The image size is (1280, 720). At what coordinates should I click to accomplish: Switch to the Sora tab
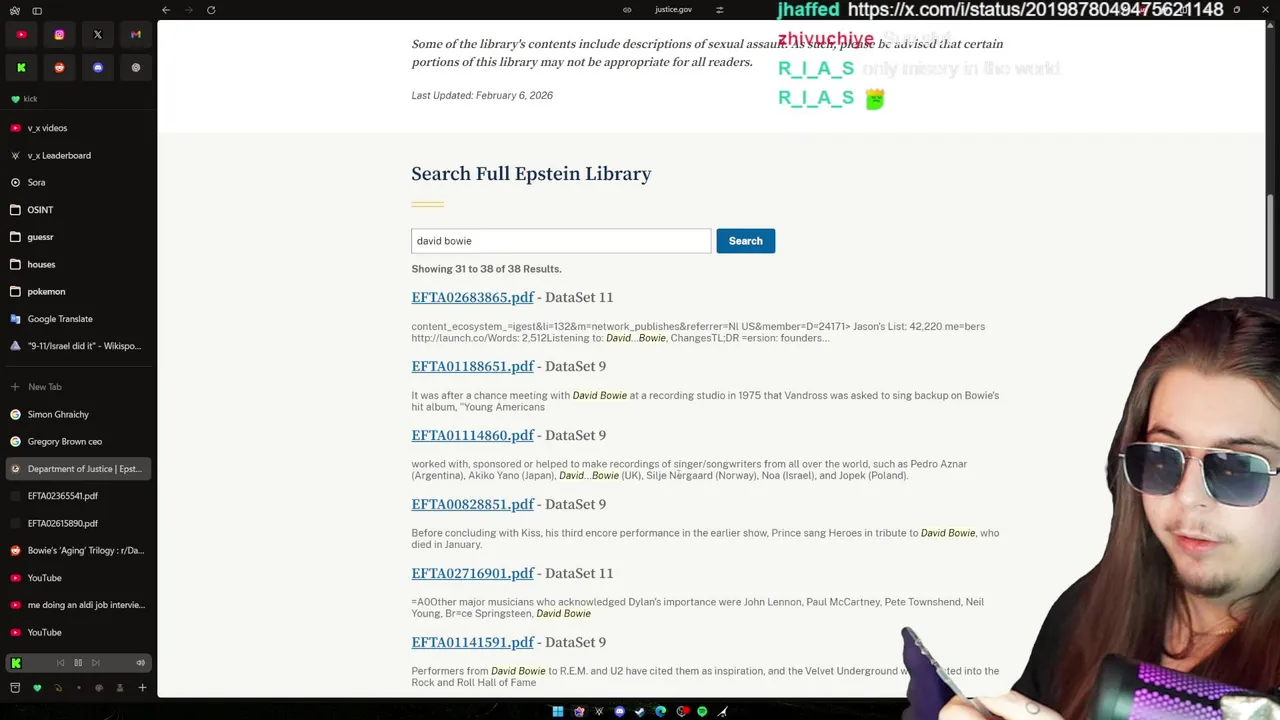(78, 182)
